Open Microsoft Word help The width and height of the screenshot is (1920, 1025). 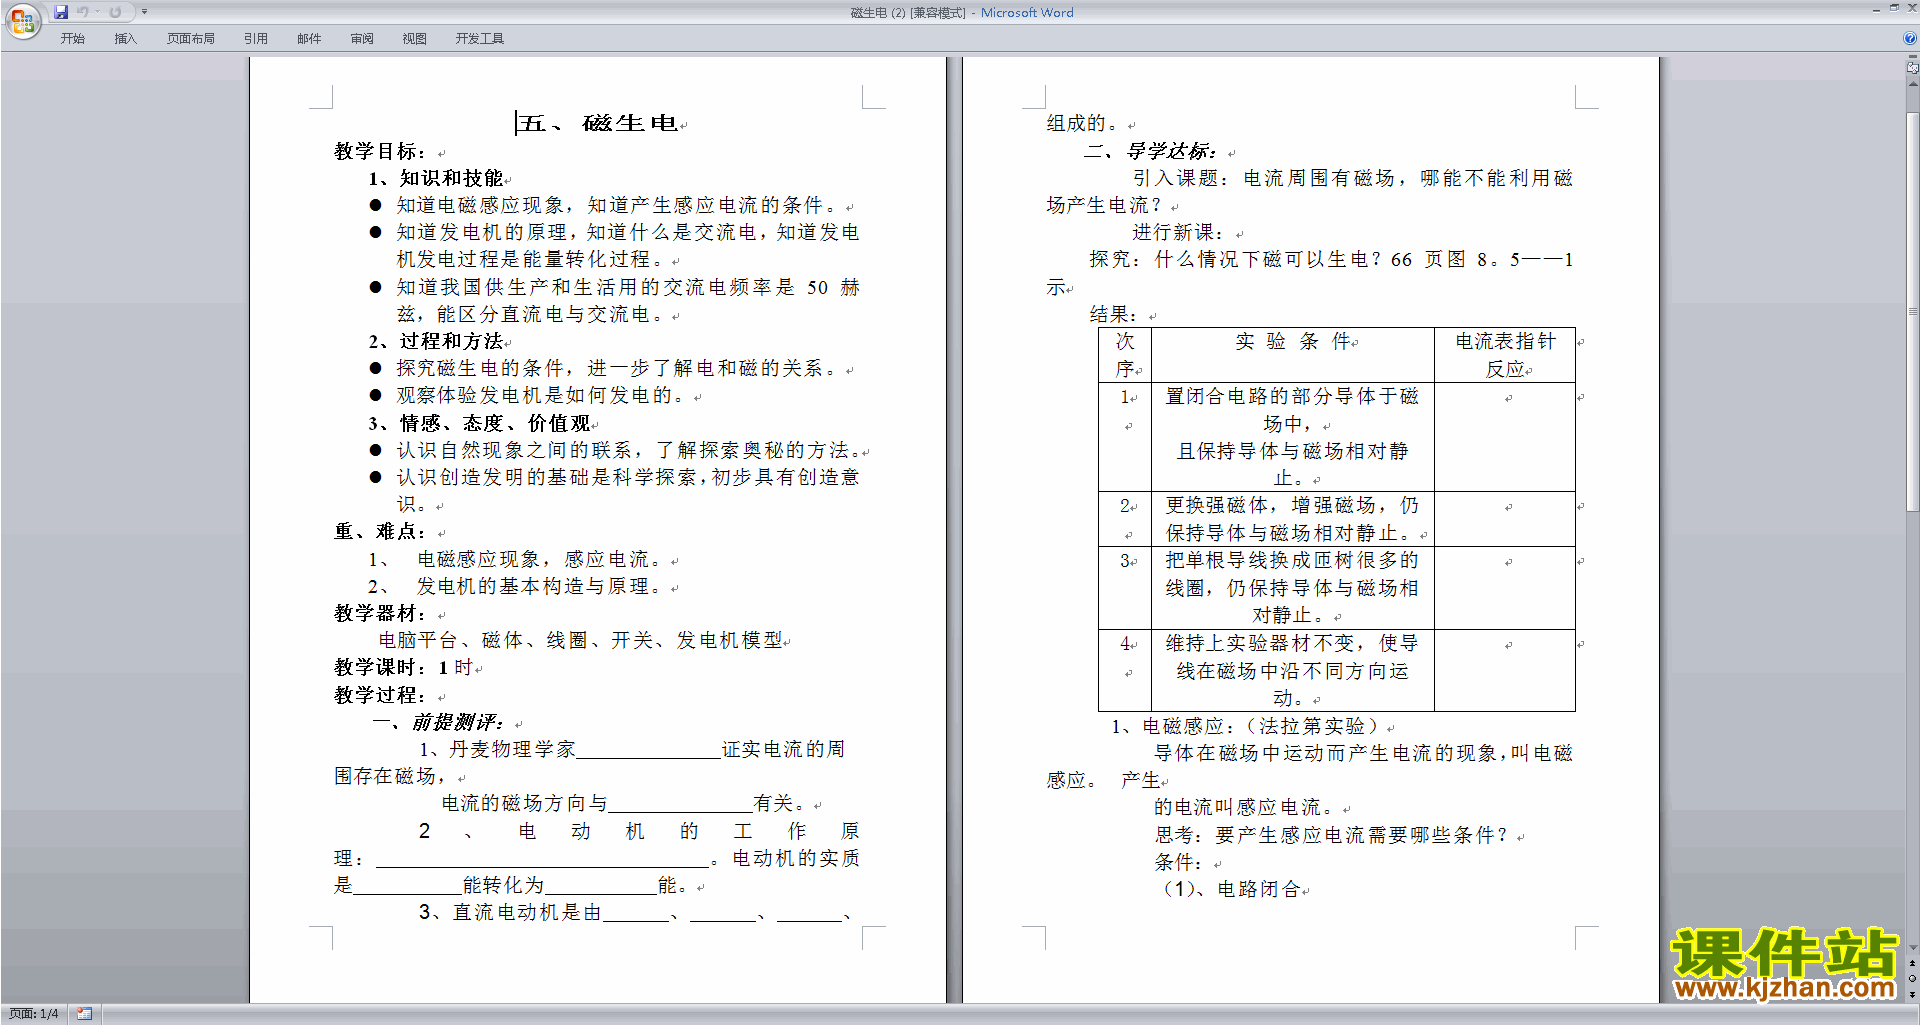coord(1910,38)
